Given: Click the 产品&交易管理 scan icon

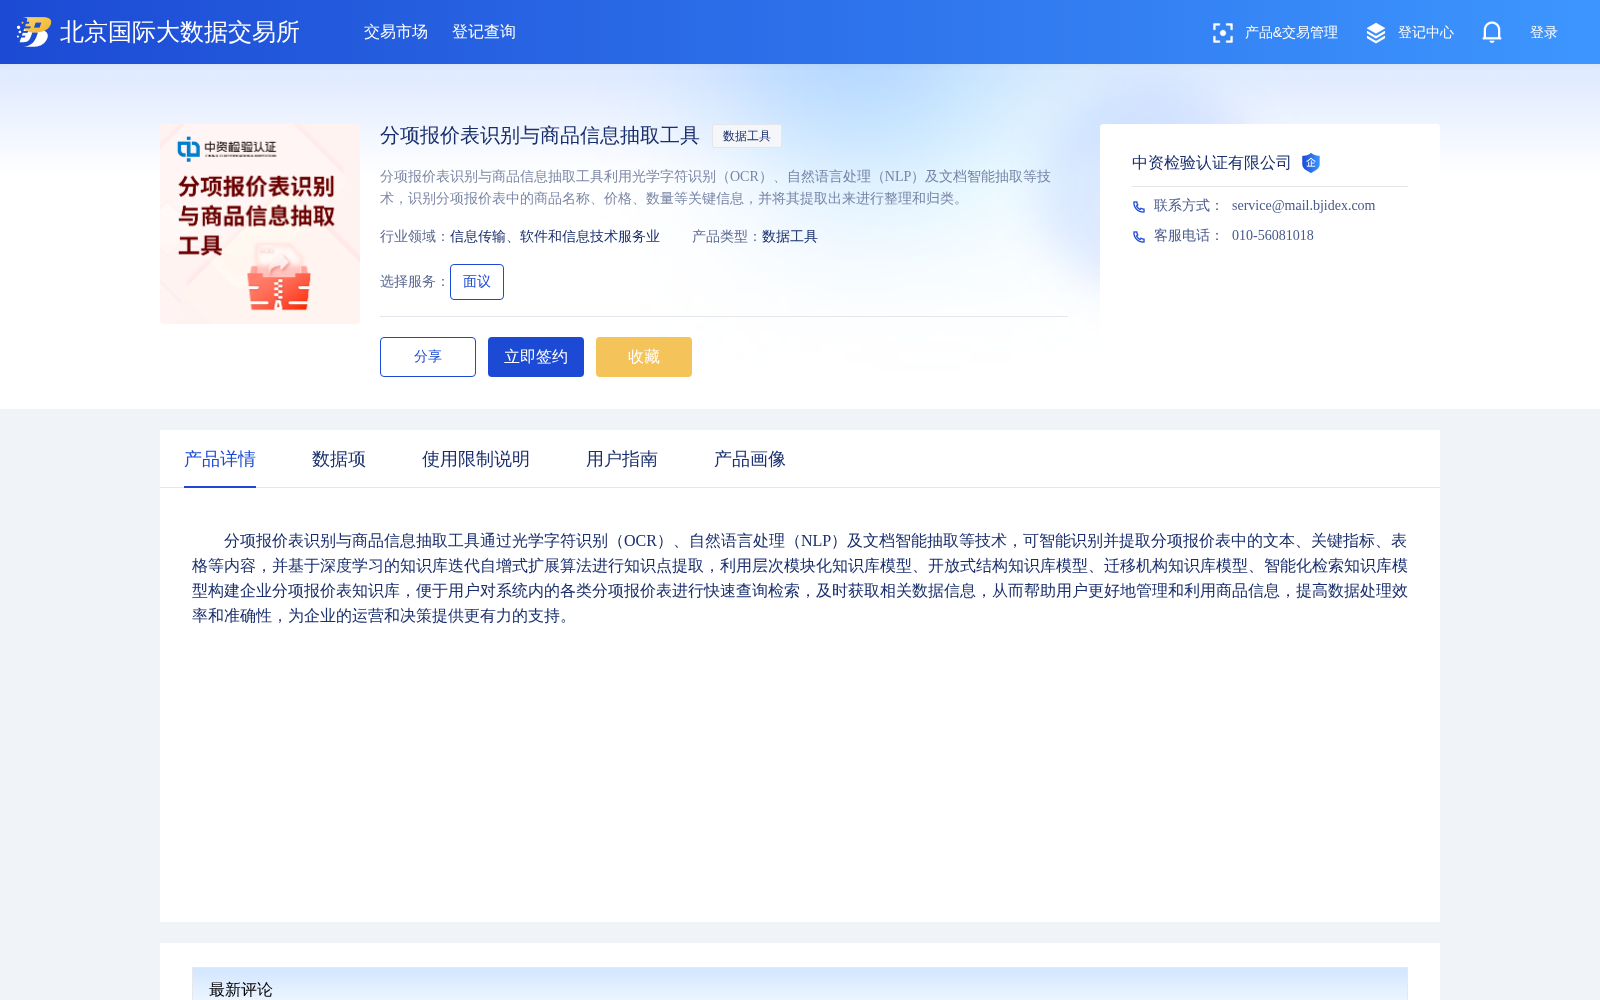Looking at the screenshot, I should [1222, 33].
